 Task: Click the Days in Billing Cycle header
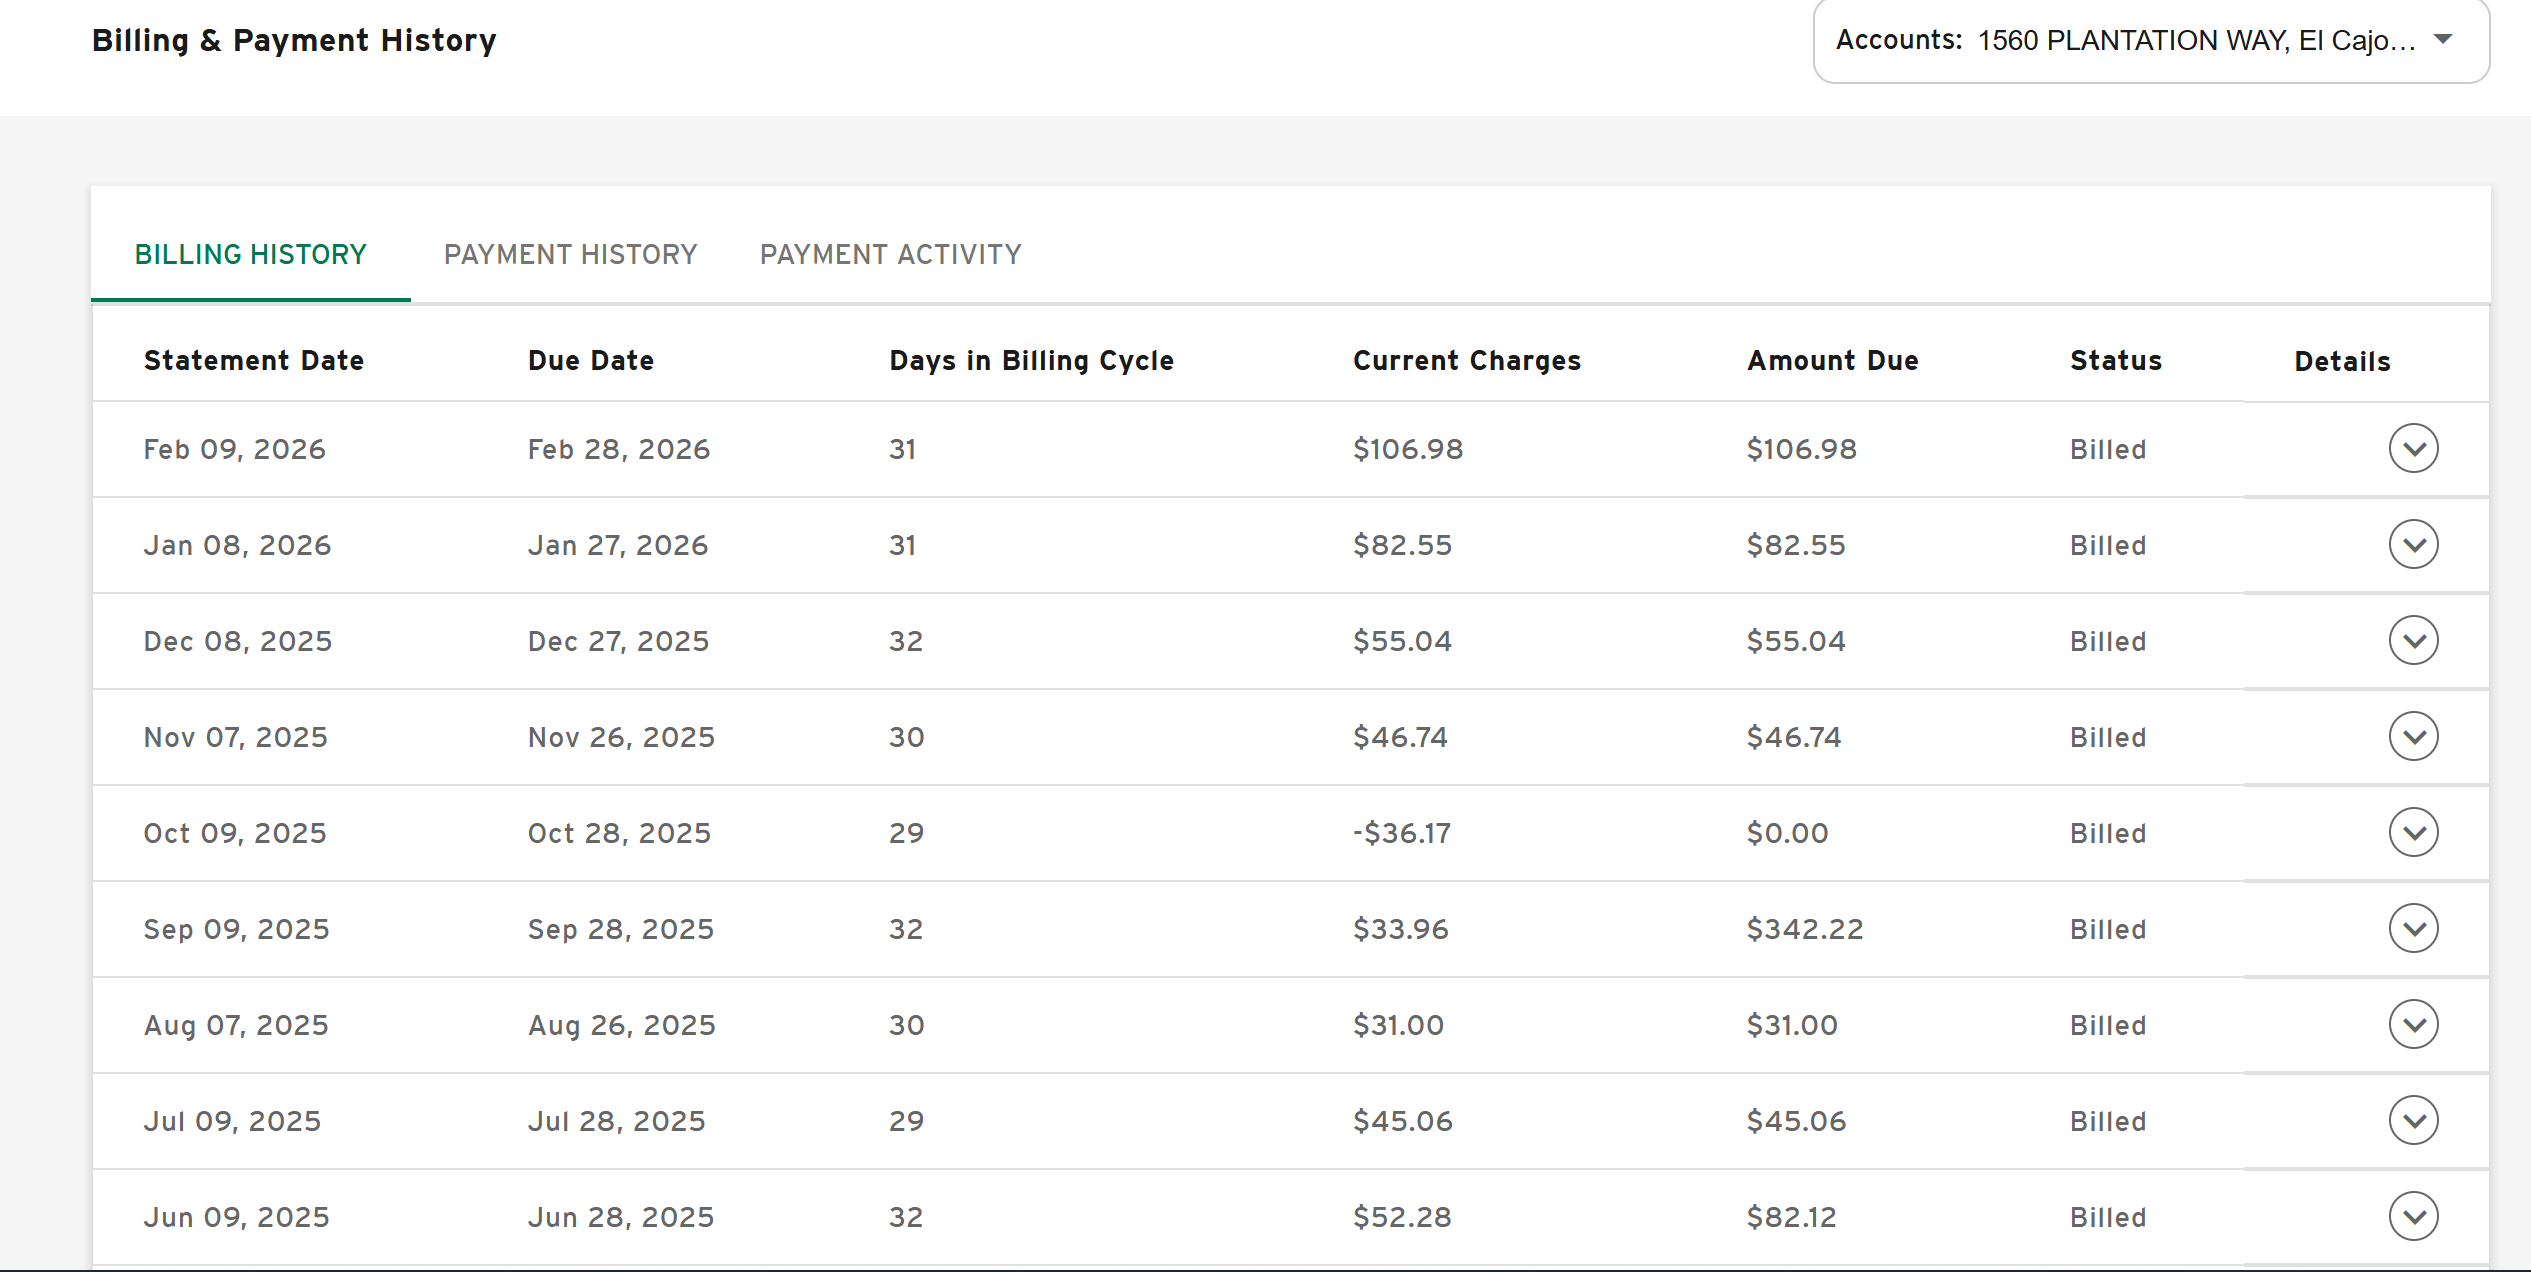pyautogui.click(x=1031, y=361)
